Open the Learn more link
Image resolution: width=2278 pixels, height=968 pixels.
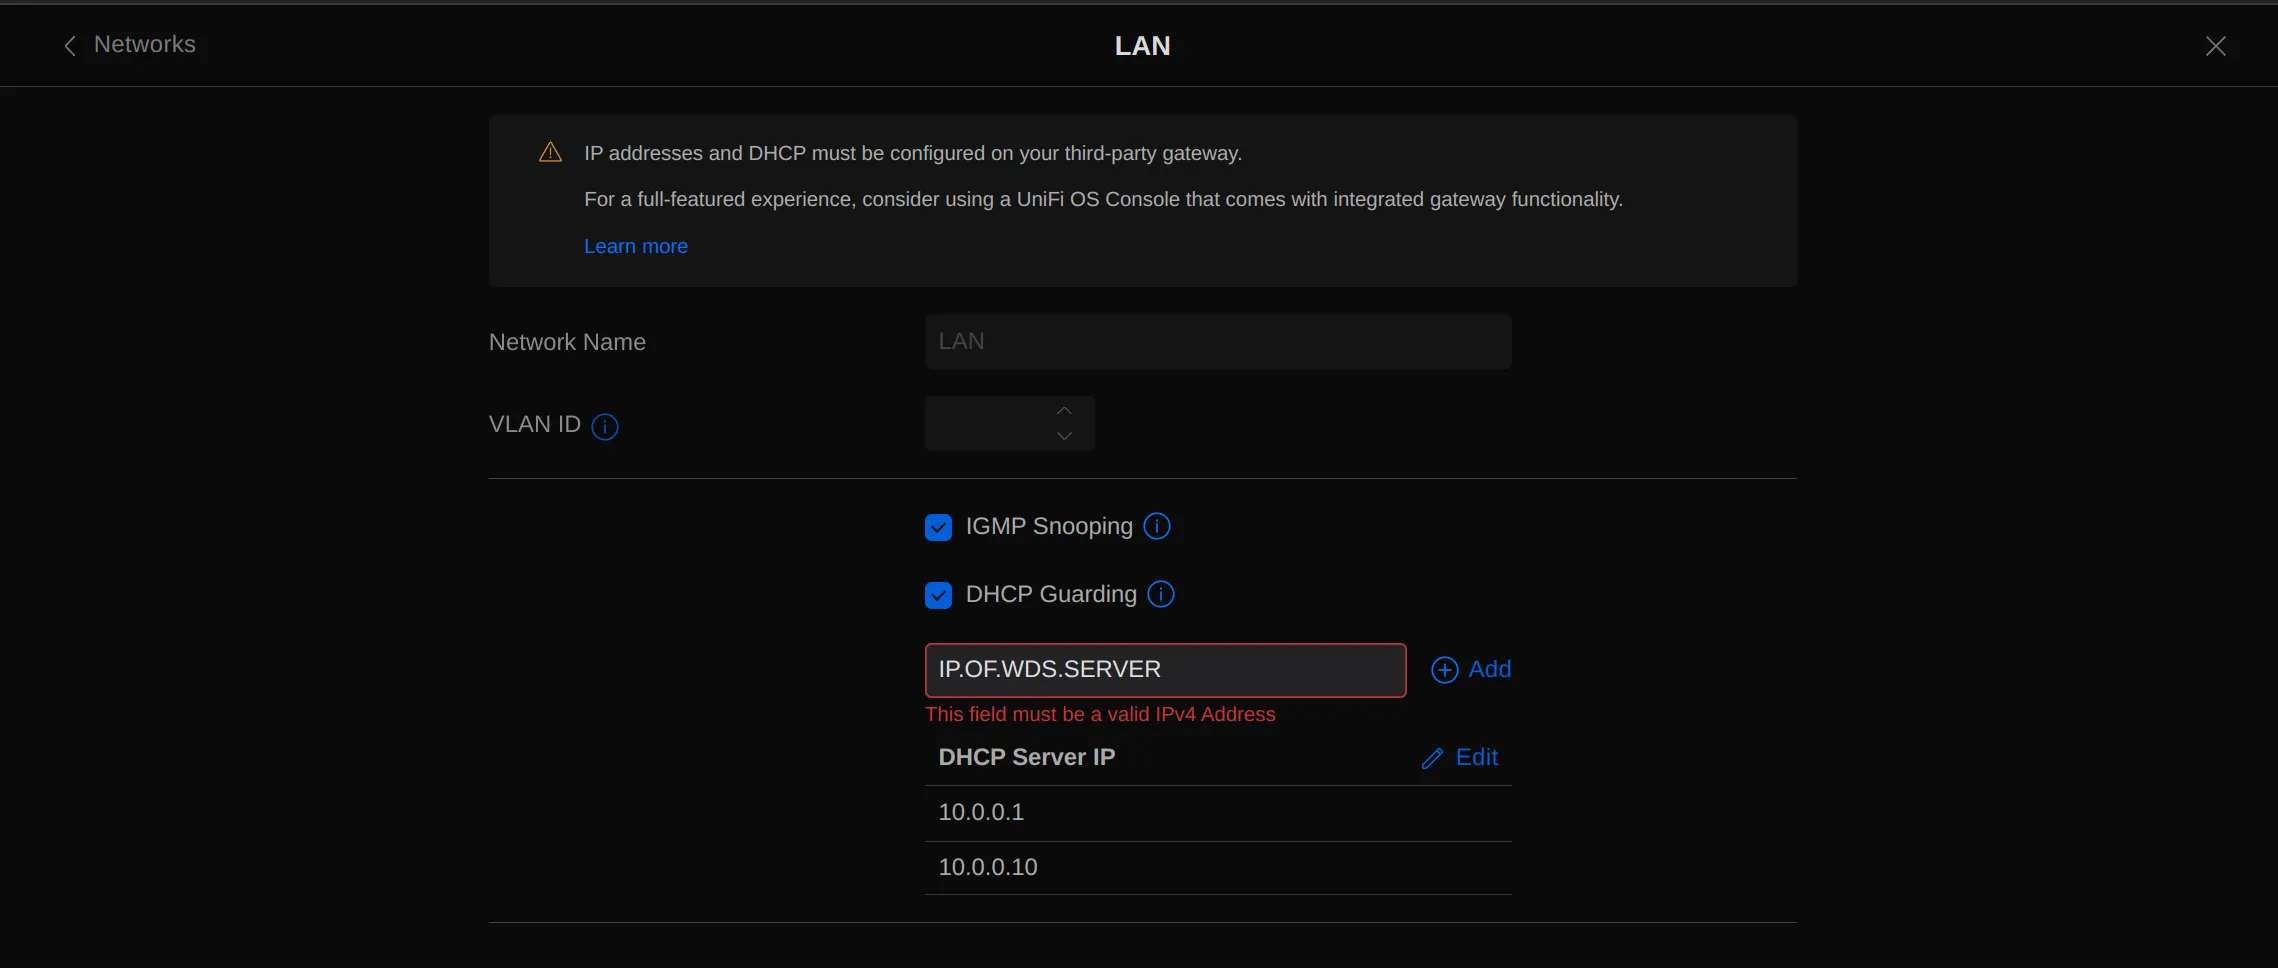636,246
